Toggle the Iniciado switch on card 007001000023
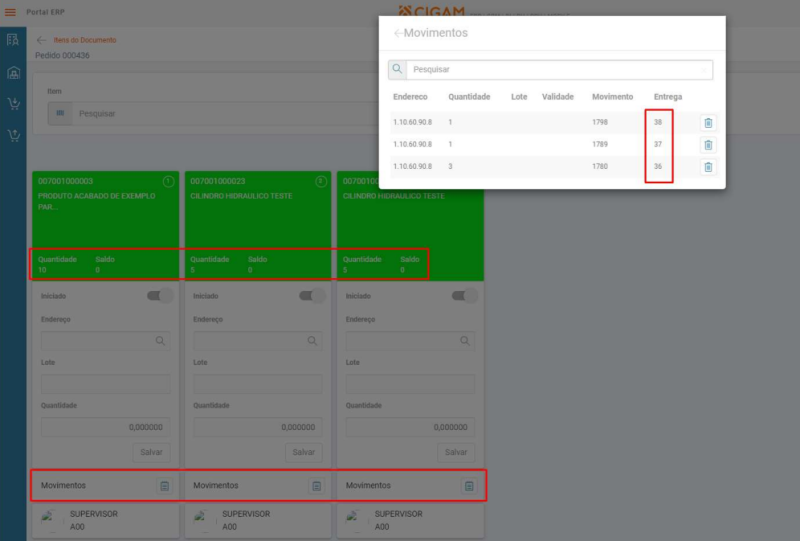The image size is (800, 541). 312,296
